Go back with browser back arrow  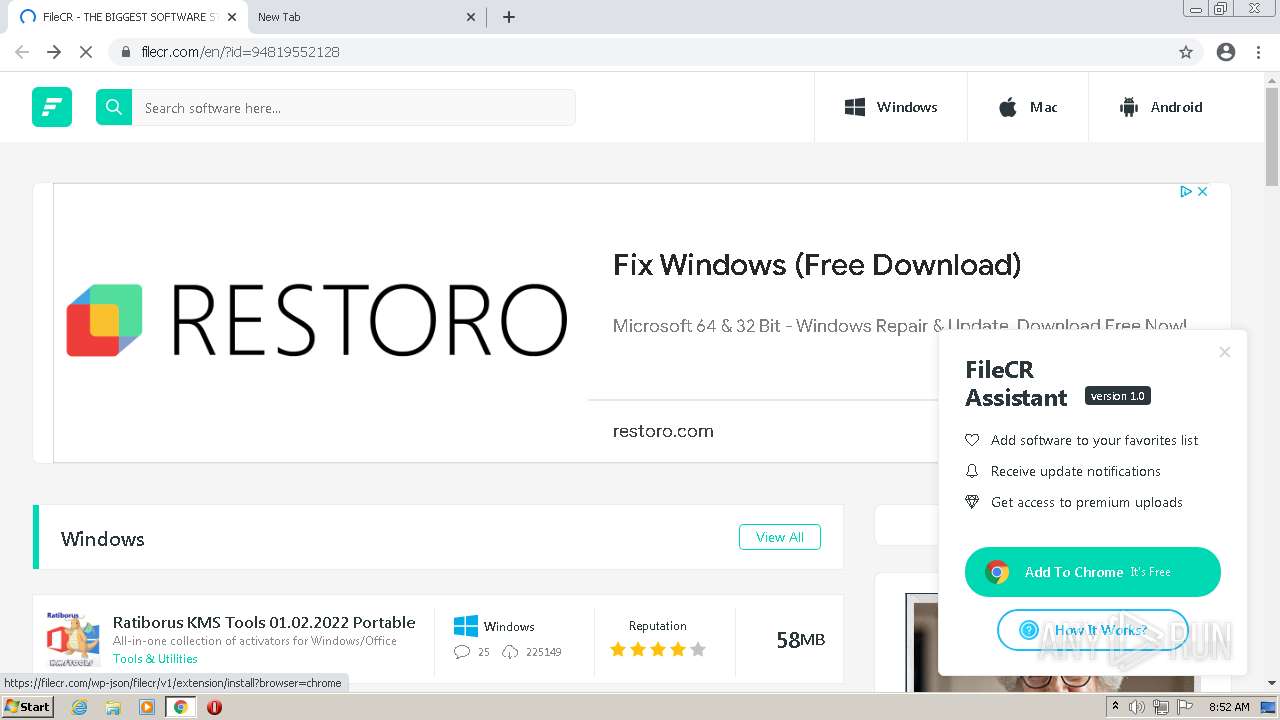(x=22, y=52)
